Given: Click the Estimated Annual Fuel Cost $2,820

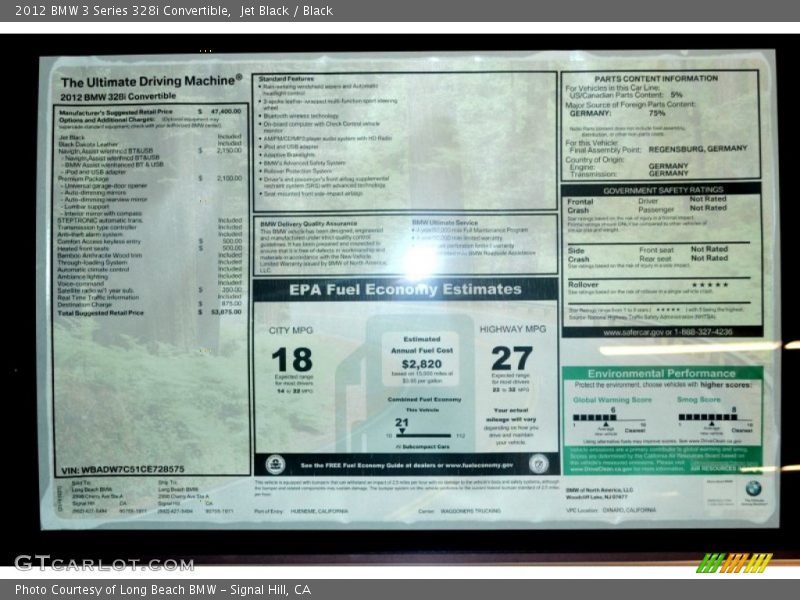Looking at the screenshot, I should tap(421, 364).
